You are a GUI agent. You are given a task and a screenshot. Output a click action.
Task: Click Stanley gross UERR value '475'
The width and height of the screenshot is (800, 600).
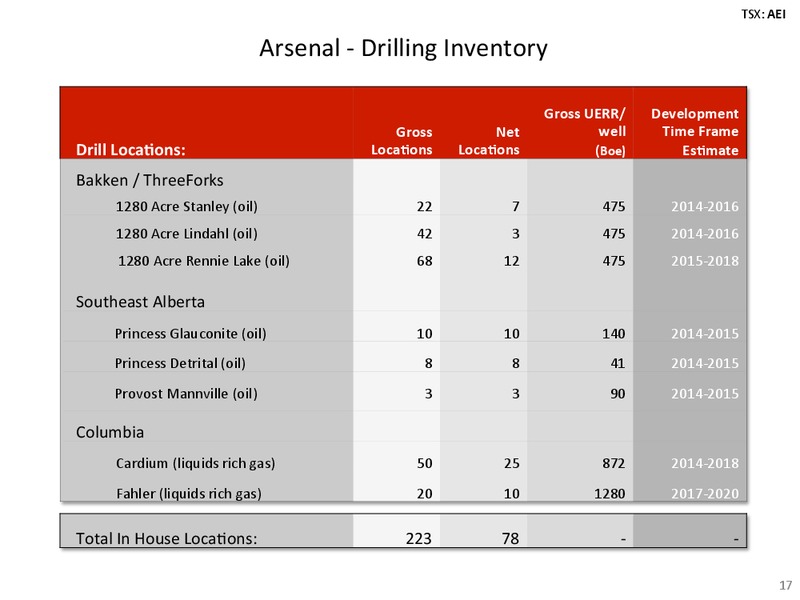pyautogui.click(x=614, y=207)
